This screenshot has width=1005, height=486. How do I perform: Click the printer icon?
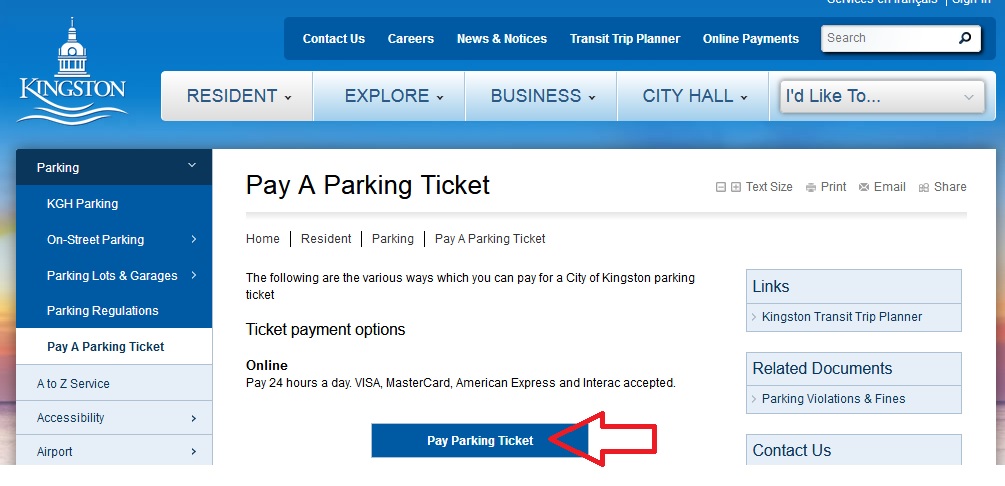(x=811, y=187)
